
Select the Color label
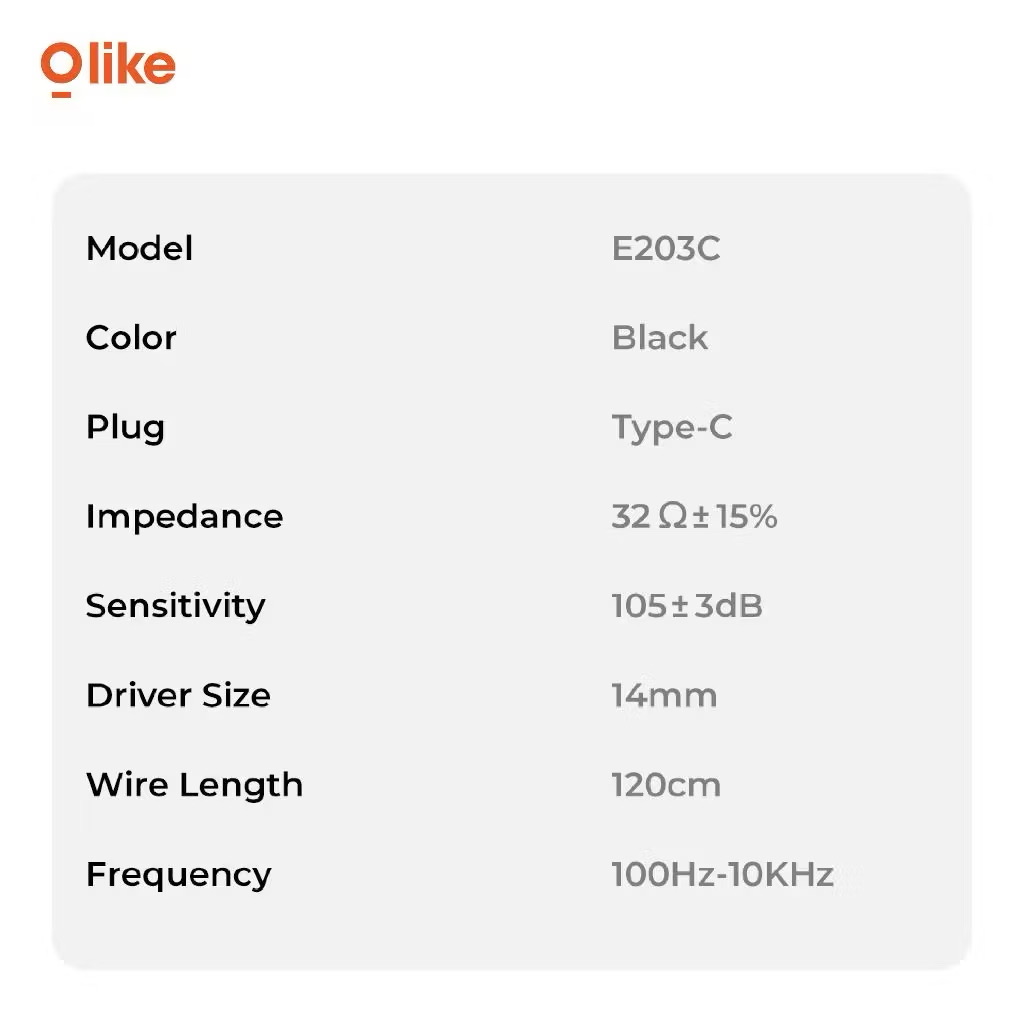click(x=131, y=338)
